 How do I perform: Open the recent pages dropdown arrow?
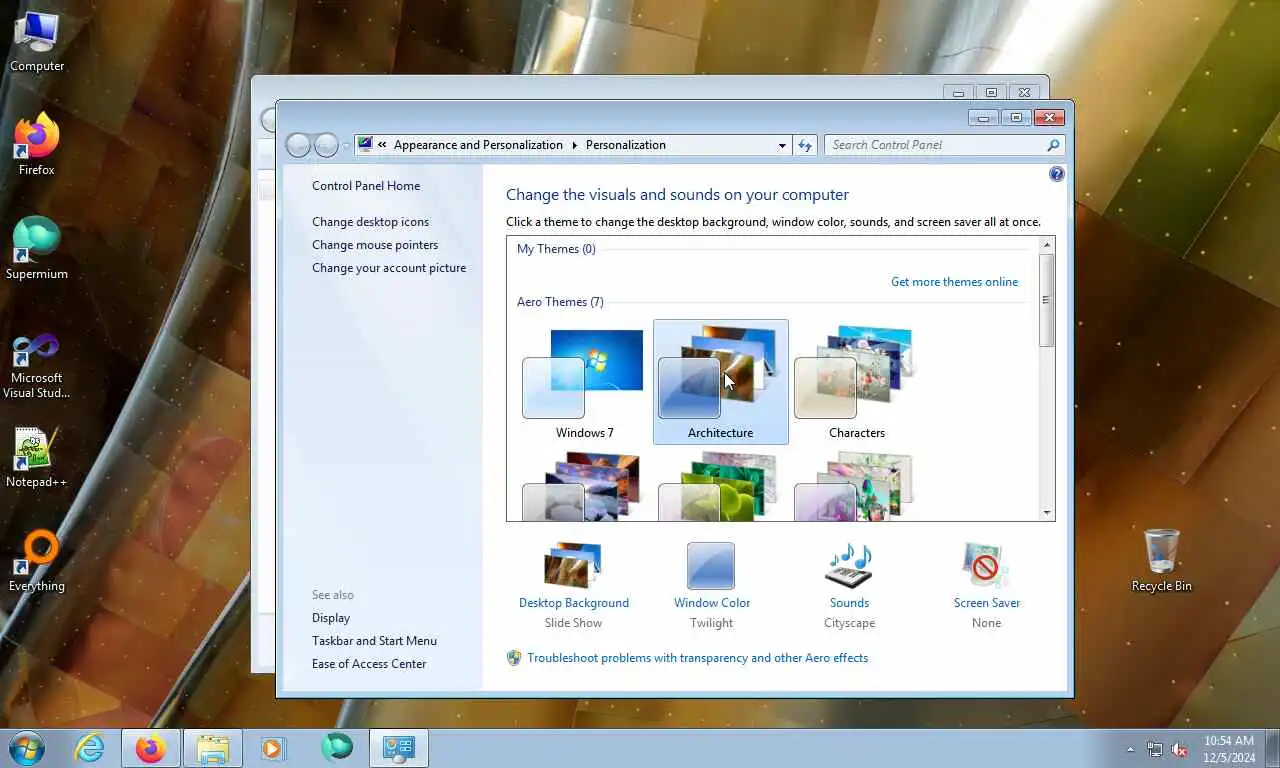pos(346,145)
